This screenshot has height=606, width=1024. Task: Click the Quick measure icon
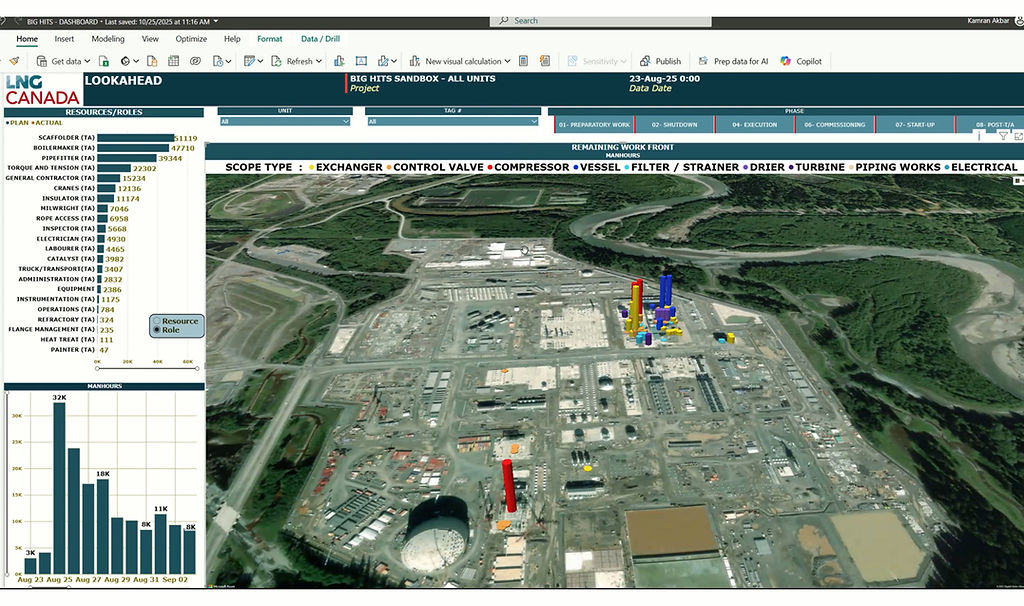tap(545, 61)
